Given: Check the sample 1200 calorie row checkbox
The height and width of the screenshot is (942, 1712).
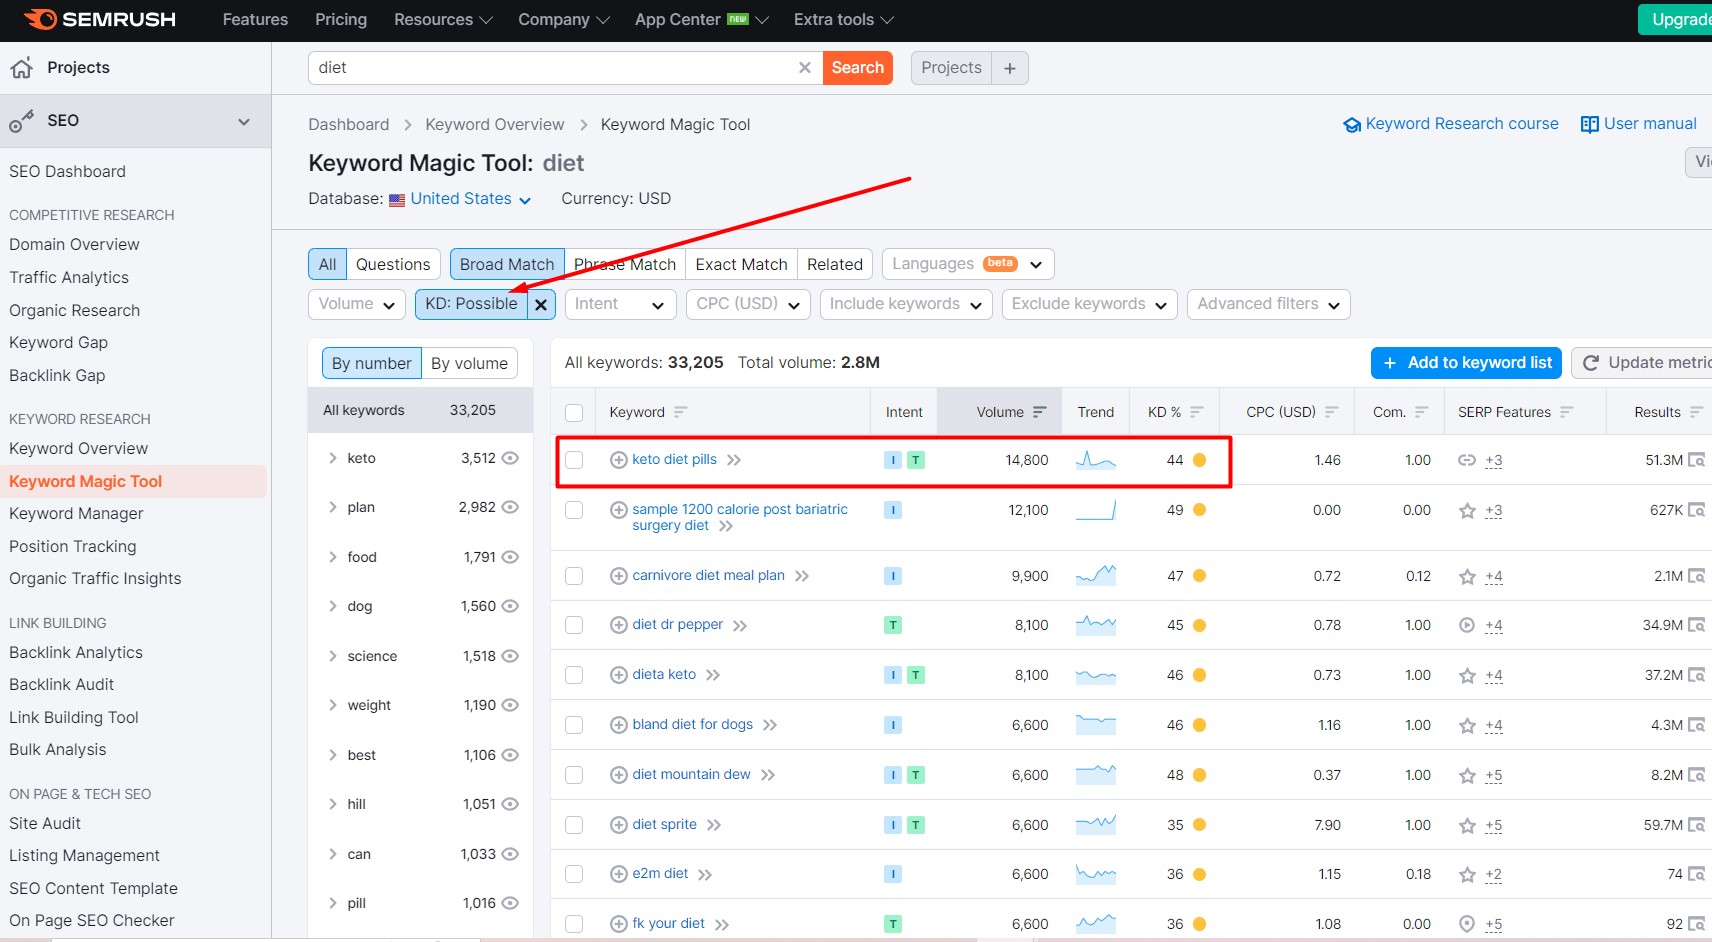Looking at the screenshot, I should 574,510.
